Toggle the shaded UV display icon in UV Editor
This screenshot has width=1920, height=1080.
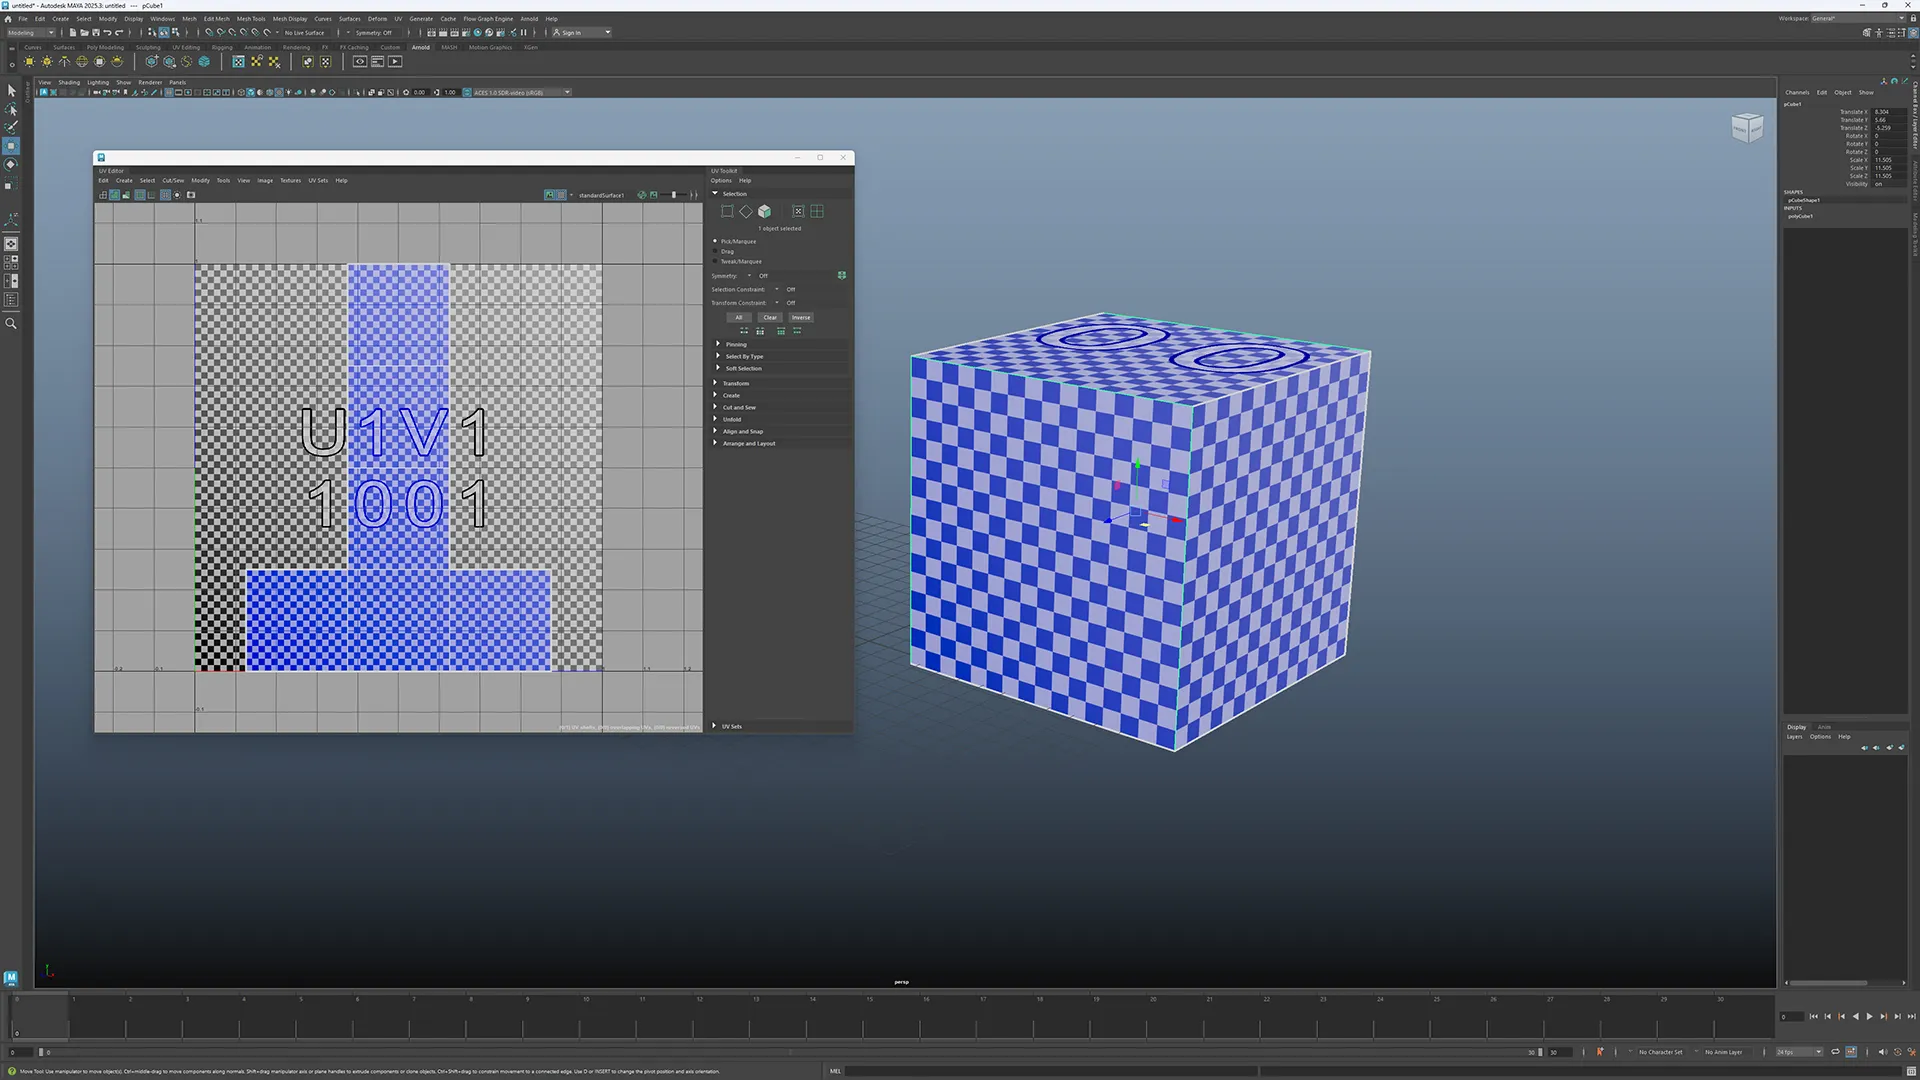point(114,195)
